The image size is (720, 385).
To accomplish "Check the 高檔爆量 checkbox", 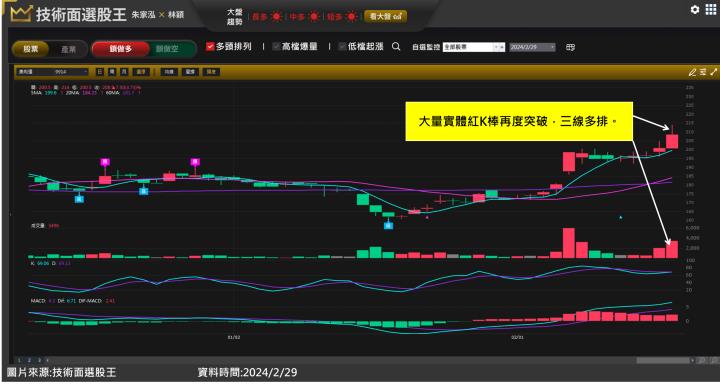I will [x=276, y=46].
